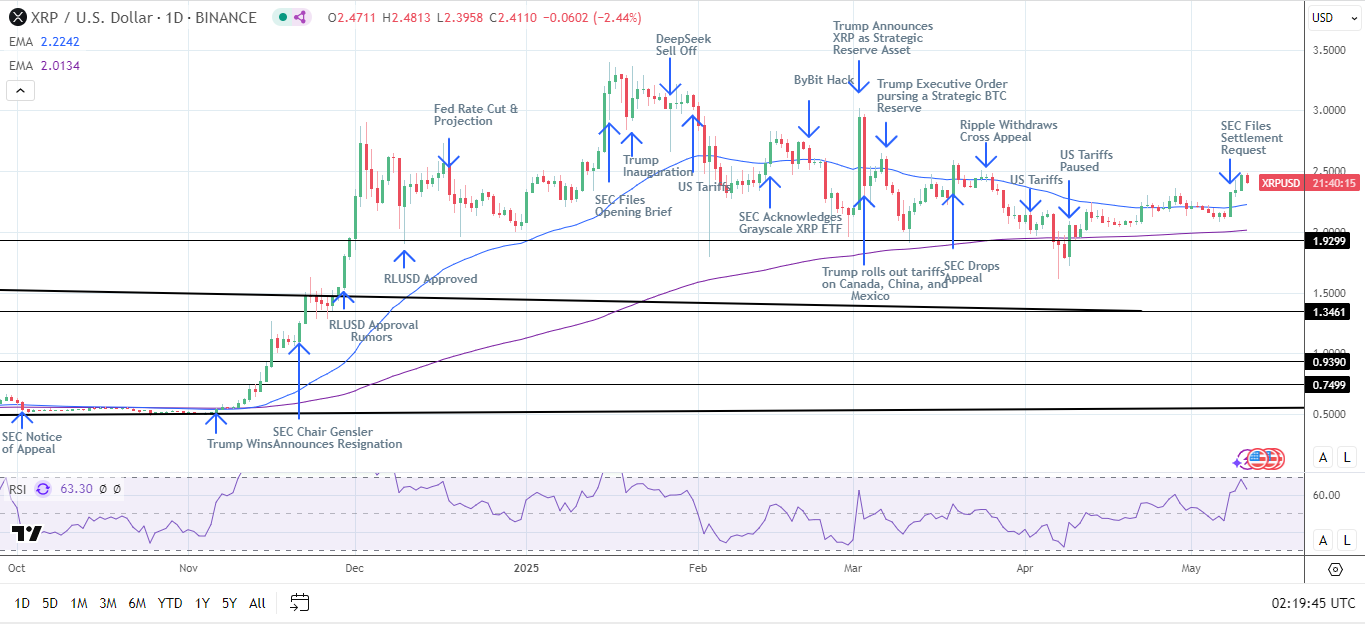Select the 'SEC Notice of Appeal' annotation
Screen dimensions: 1365x624
click(31, 443)
